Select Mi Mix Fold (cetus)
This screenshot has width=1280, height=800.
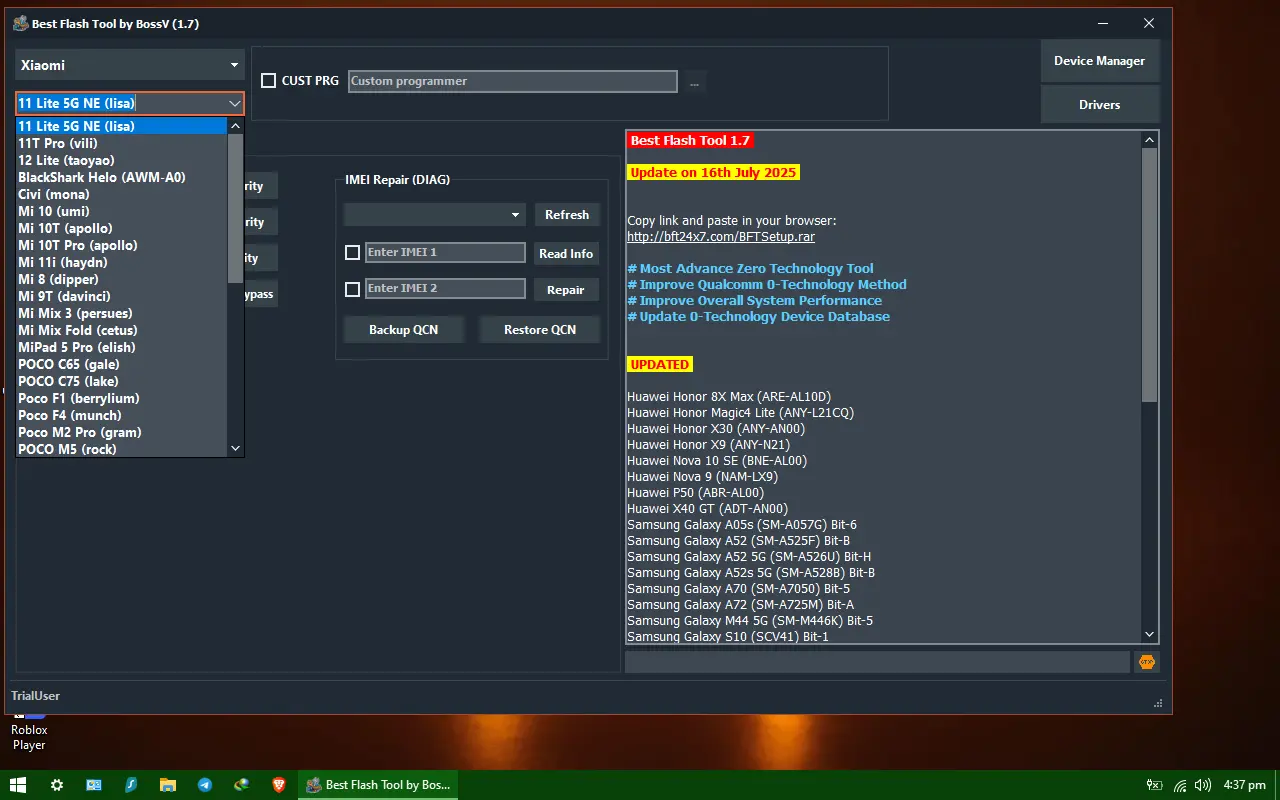point(122,330)
